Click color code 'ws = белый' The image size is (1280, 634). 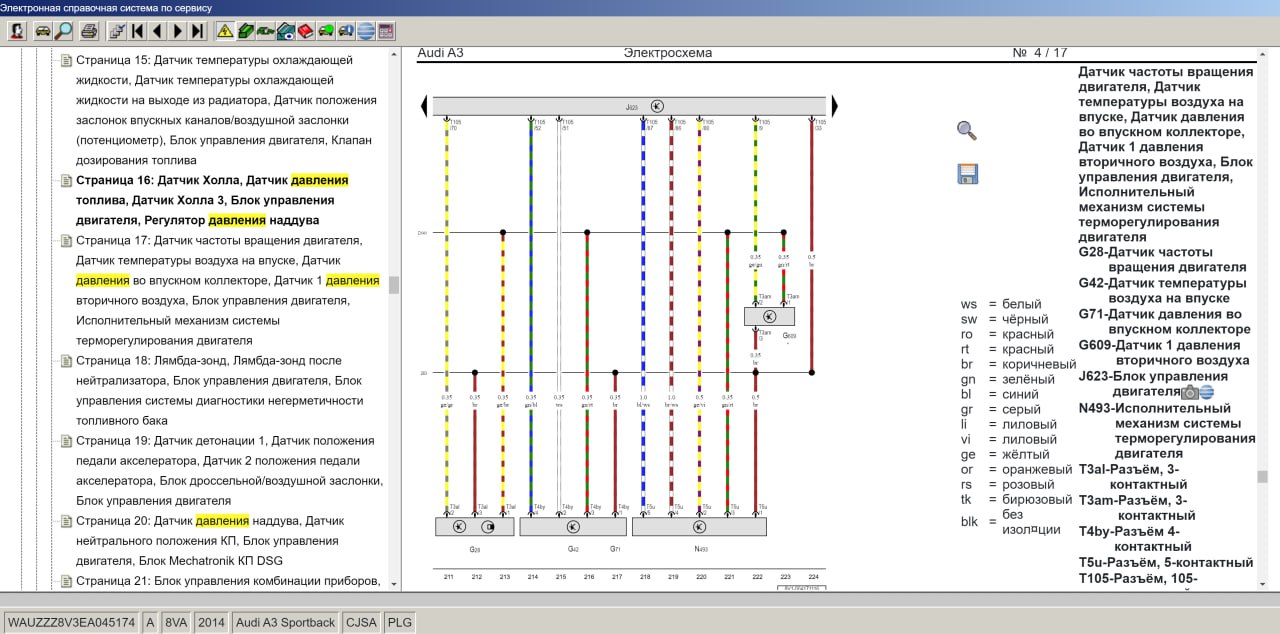(1001, 304)
